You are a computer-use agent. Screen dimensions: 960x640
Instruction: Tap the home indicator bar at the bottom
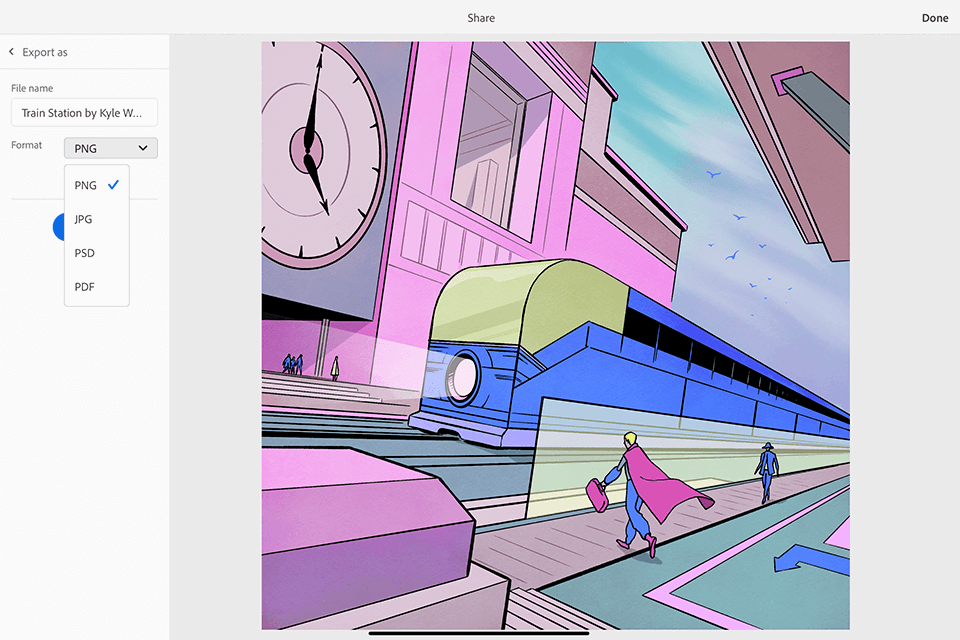479,632
